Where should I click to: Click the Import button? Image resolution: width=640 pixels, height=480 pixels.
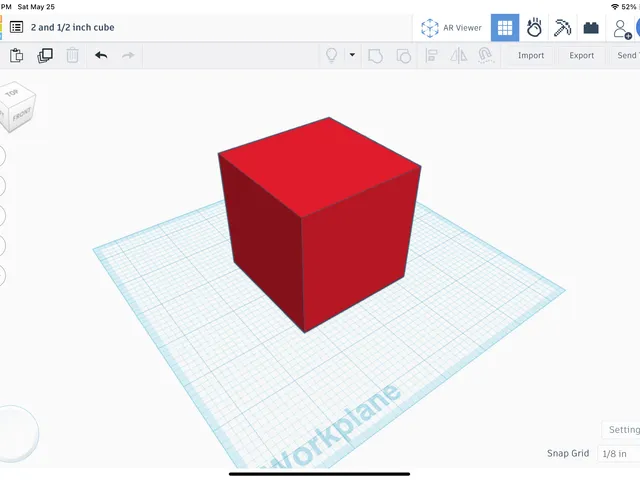tap(531, 56)
